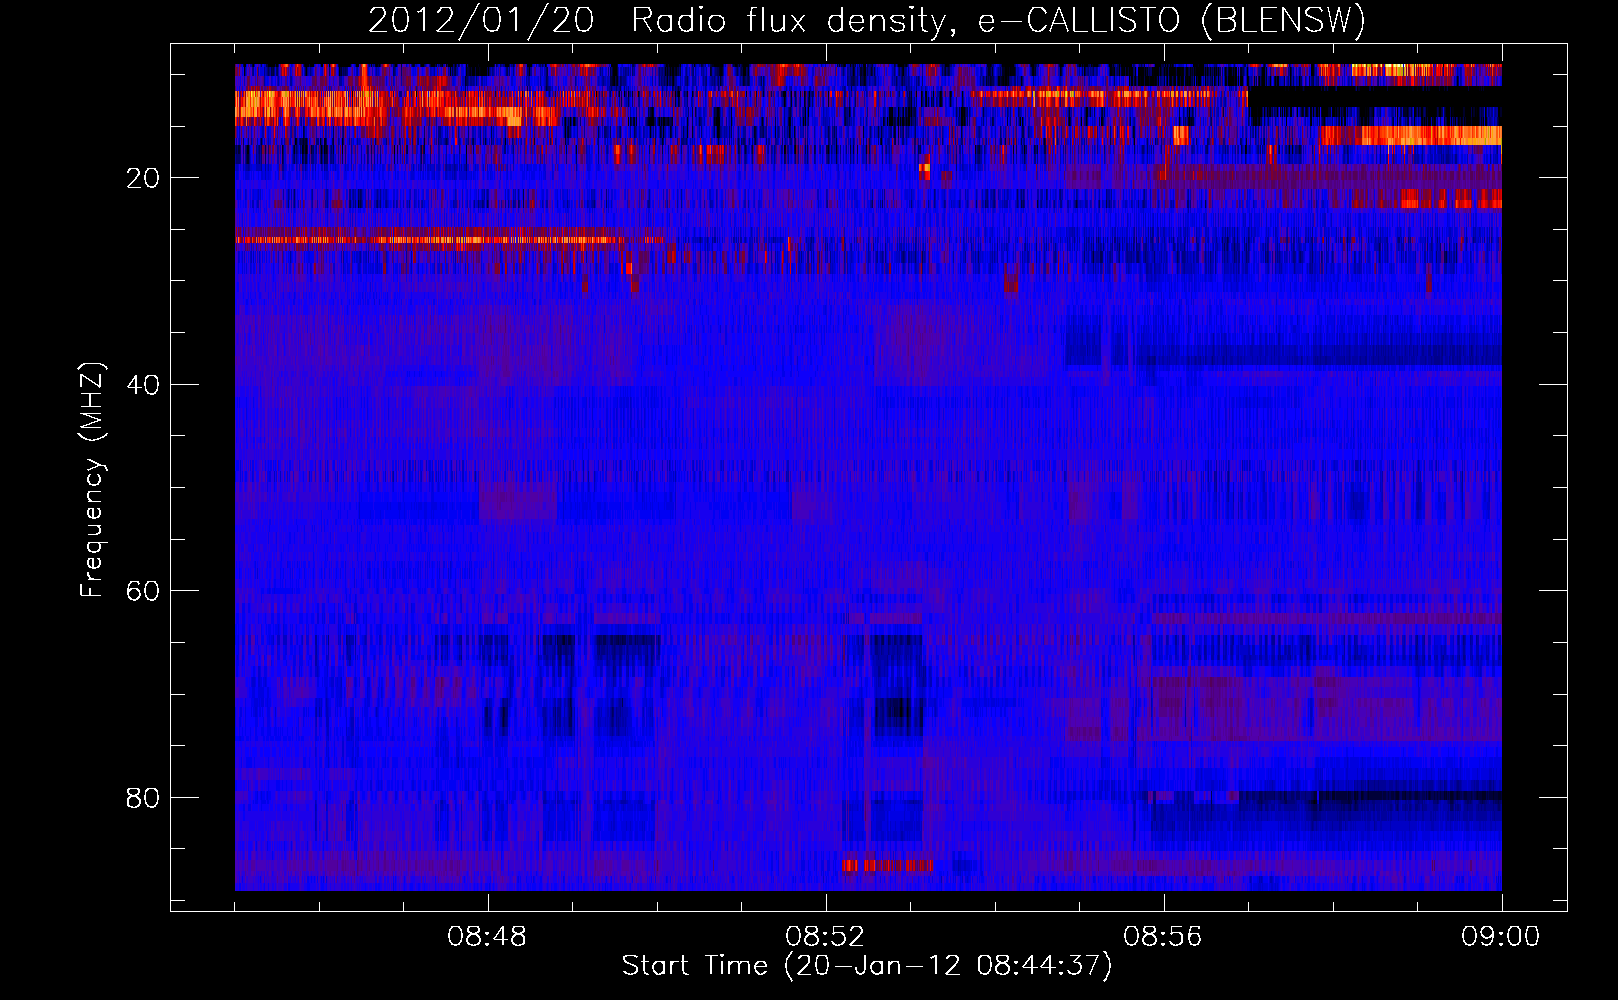Click the 80 MHz frequency tick label
The width and height of the screenshot is (1618, 1000).
(144, 798)
